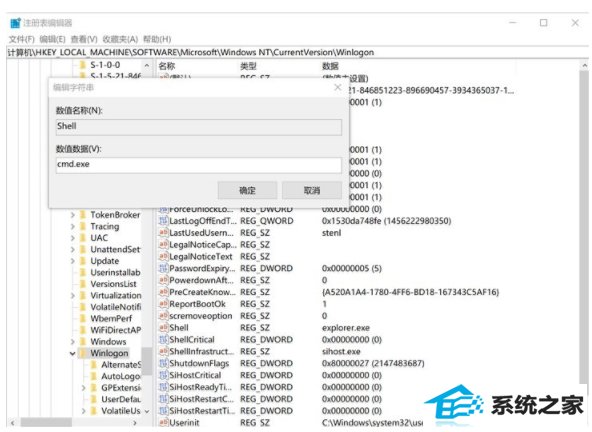Expand the TokenBroker tree node
Image resolution: width=592 pixels, height=432 pixels.
(x=72, y=215)
